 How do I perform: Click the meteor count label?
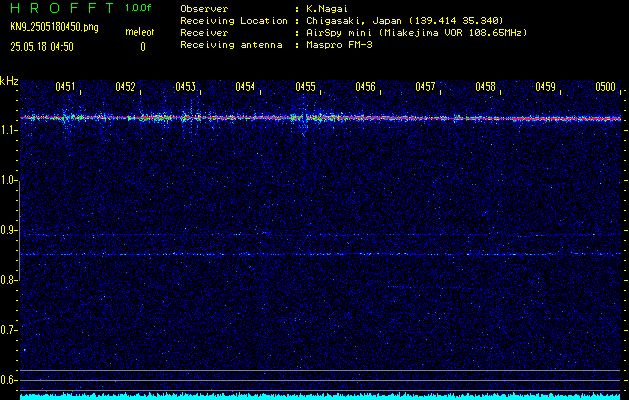click(140, 32)
